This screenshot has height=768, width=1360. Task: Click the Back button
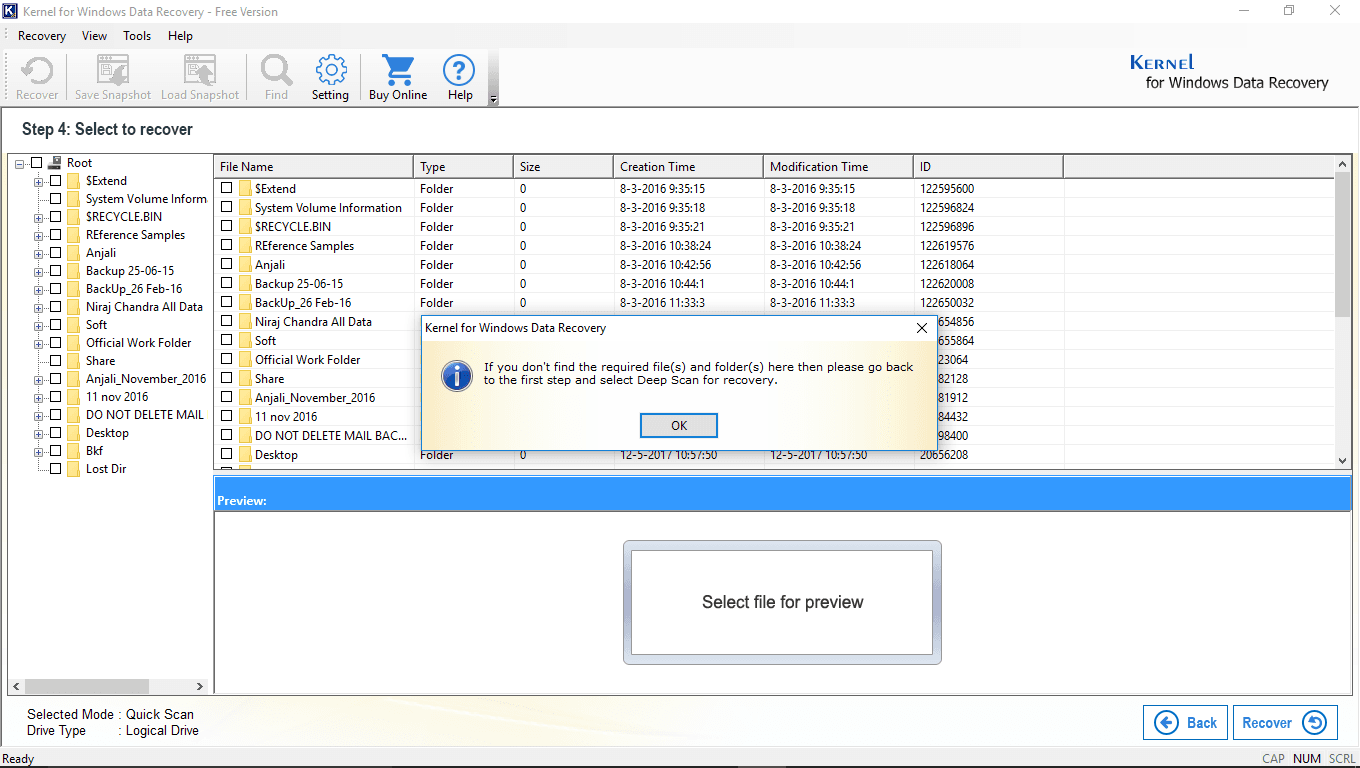[1186, 723]
